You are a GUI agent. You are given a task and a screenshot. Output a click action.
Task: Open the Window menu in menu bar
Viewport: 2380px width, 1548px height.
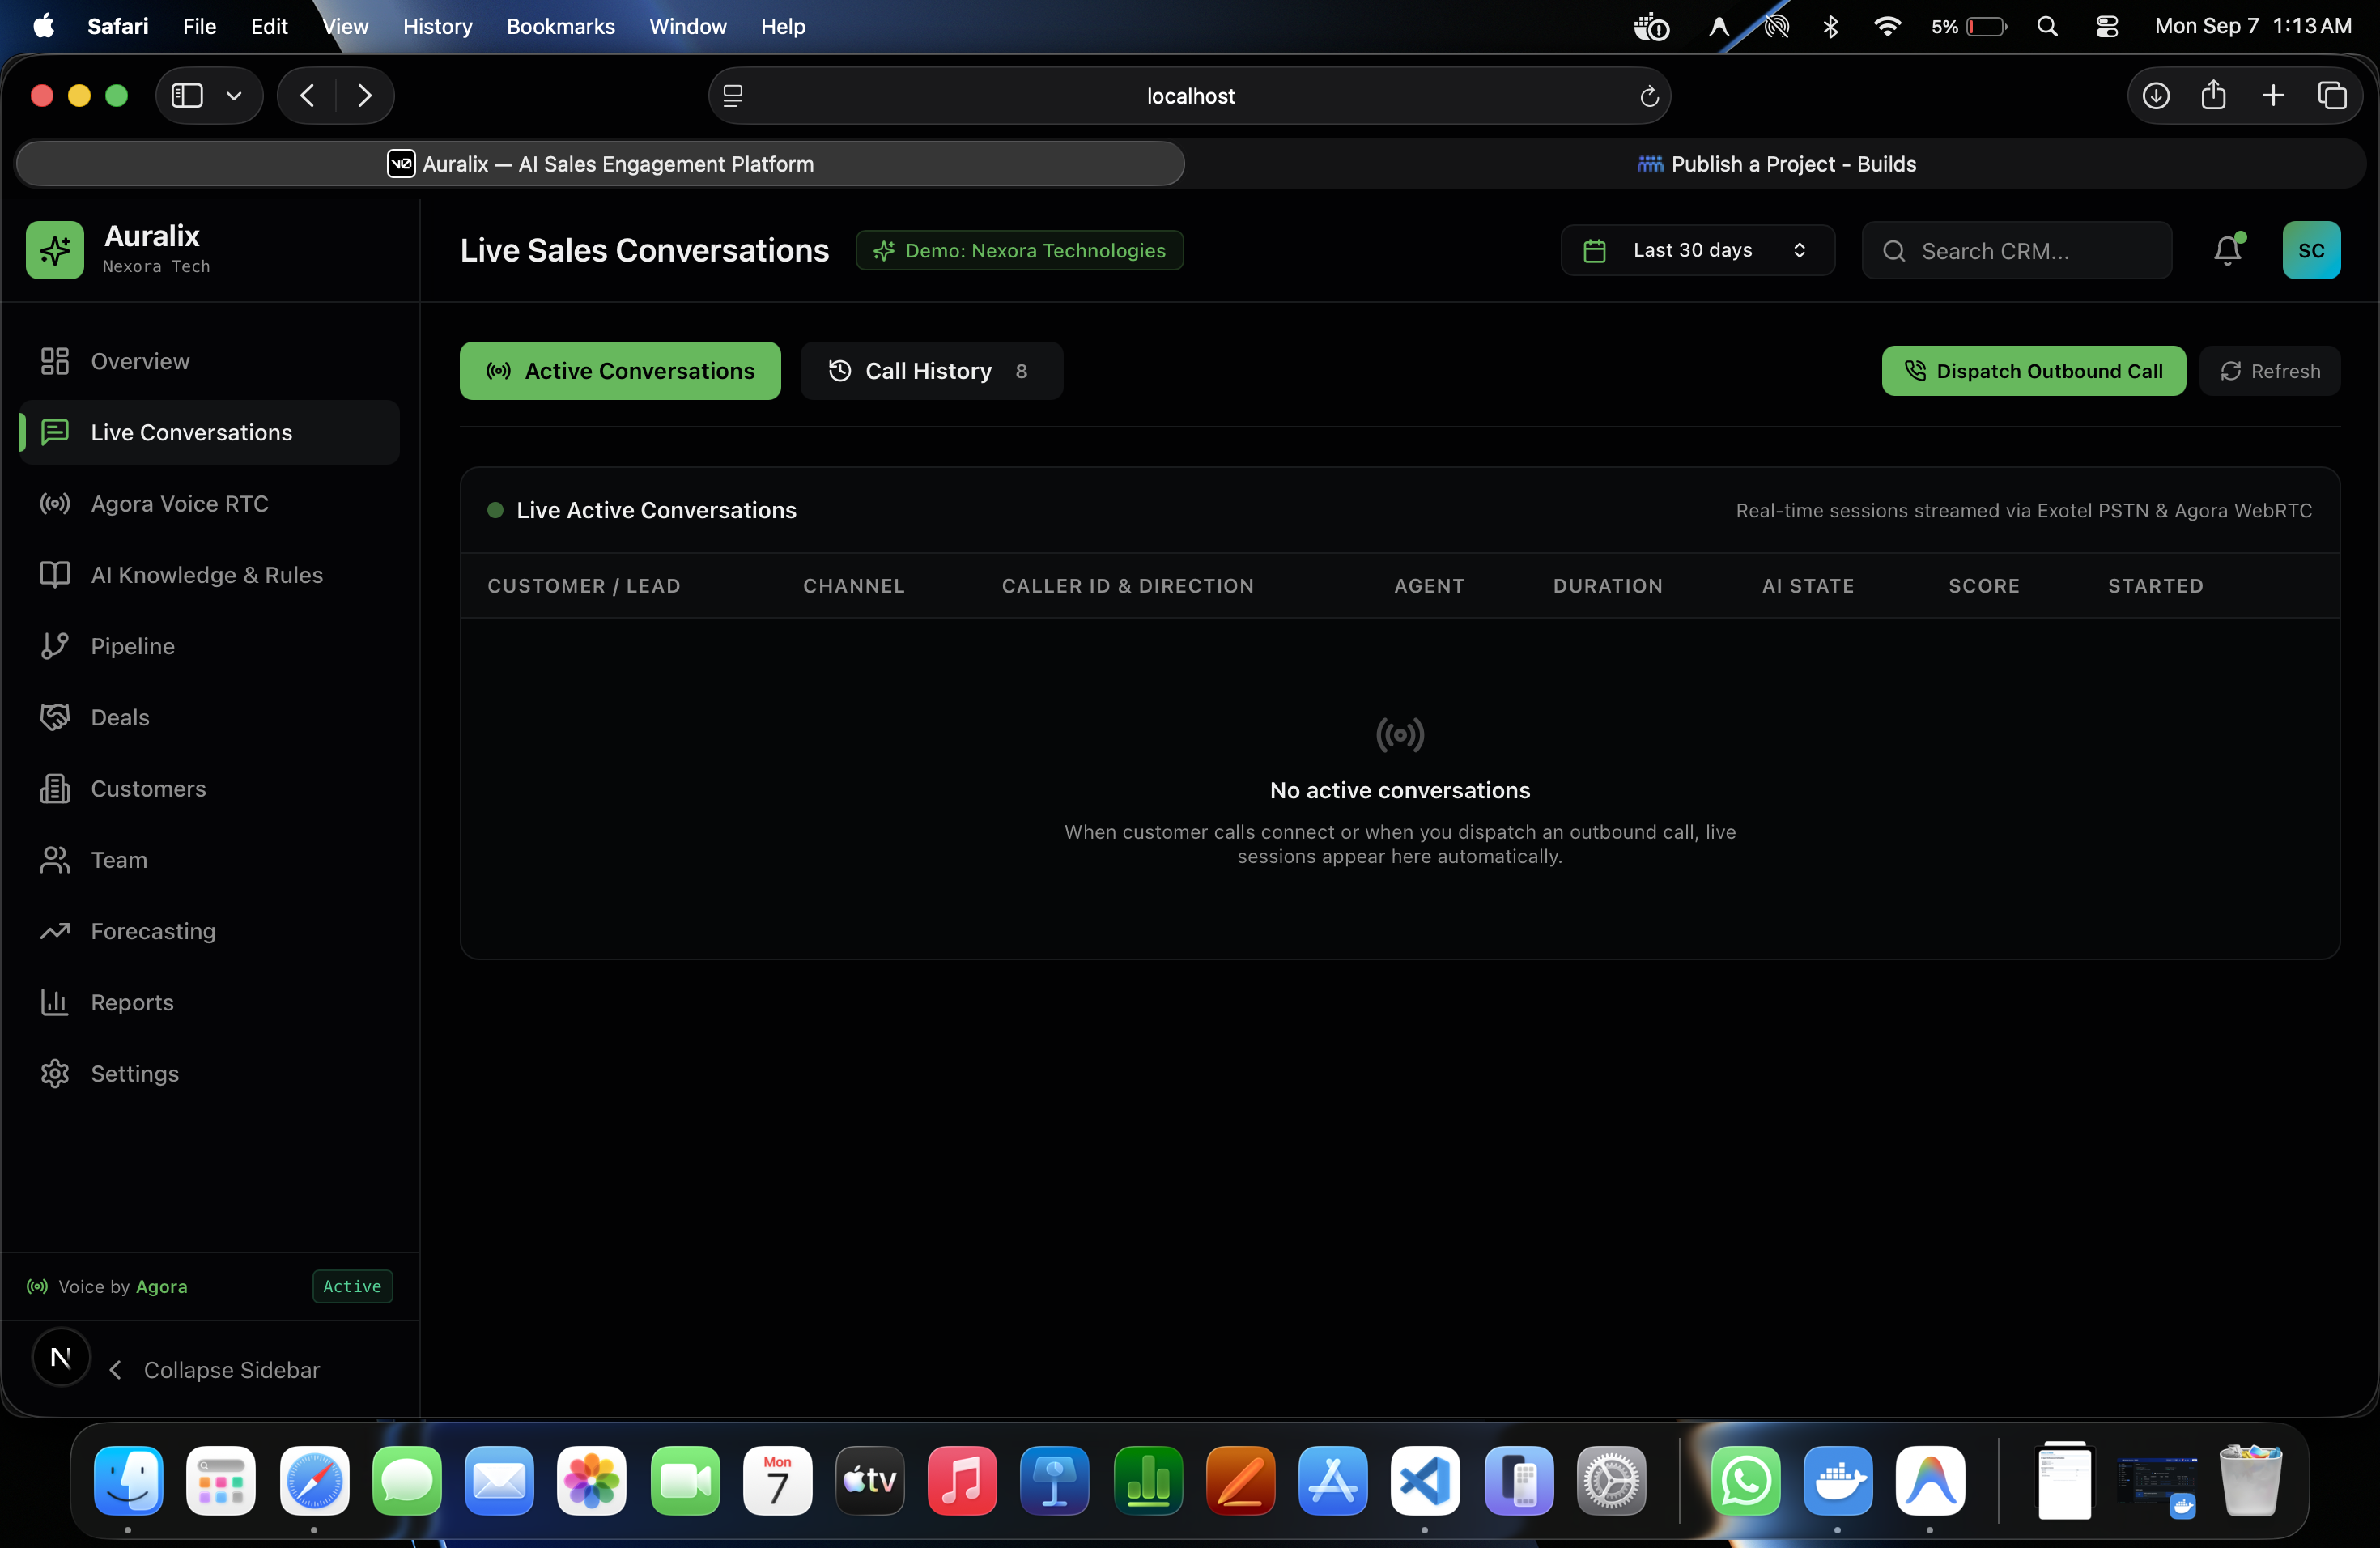(687, 26)
